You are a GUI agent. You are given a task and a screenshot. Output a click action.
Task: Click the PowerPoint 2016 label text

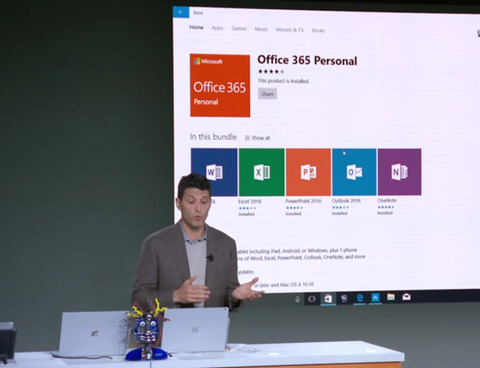(303, 201)
